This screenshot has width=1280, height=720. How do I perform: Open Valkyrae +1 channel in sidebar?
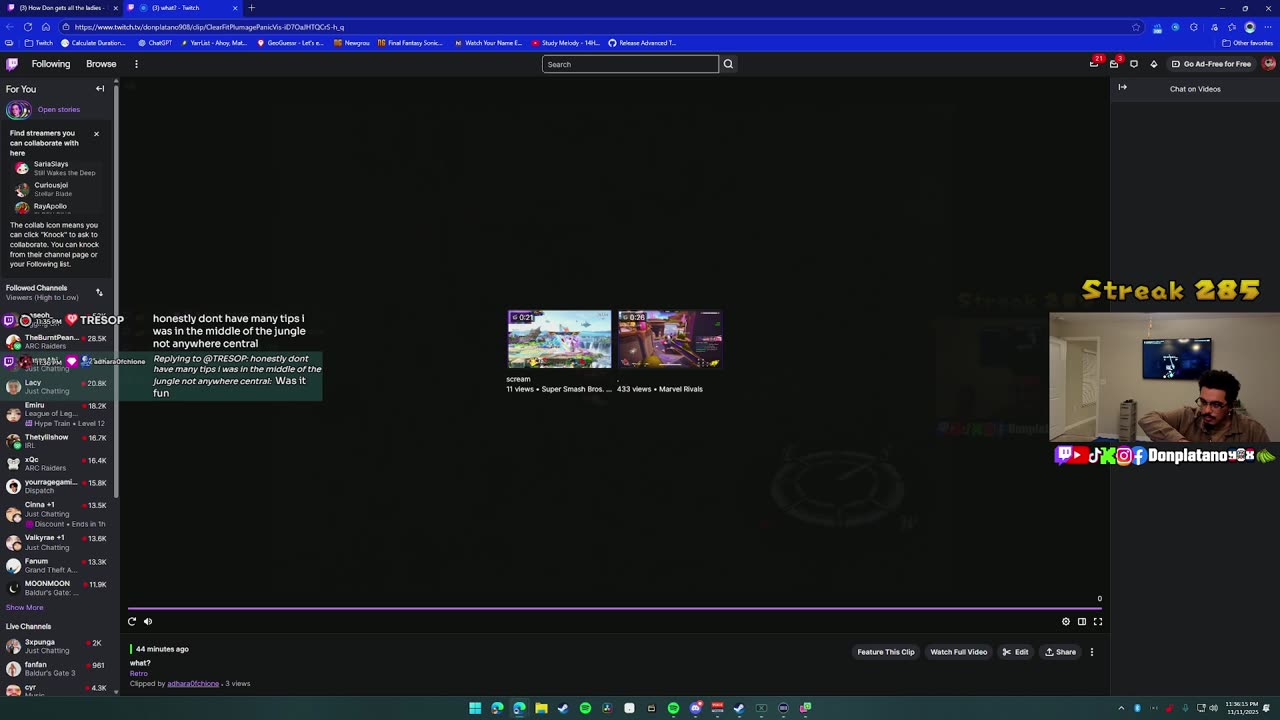[56, 542]
